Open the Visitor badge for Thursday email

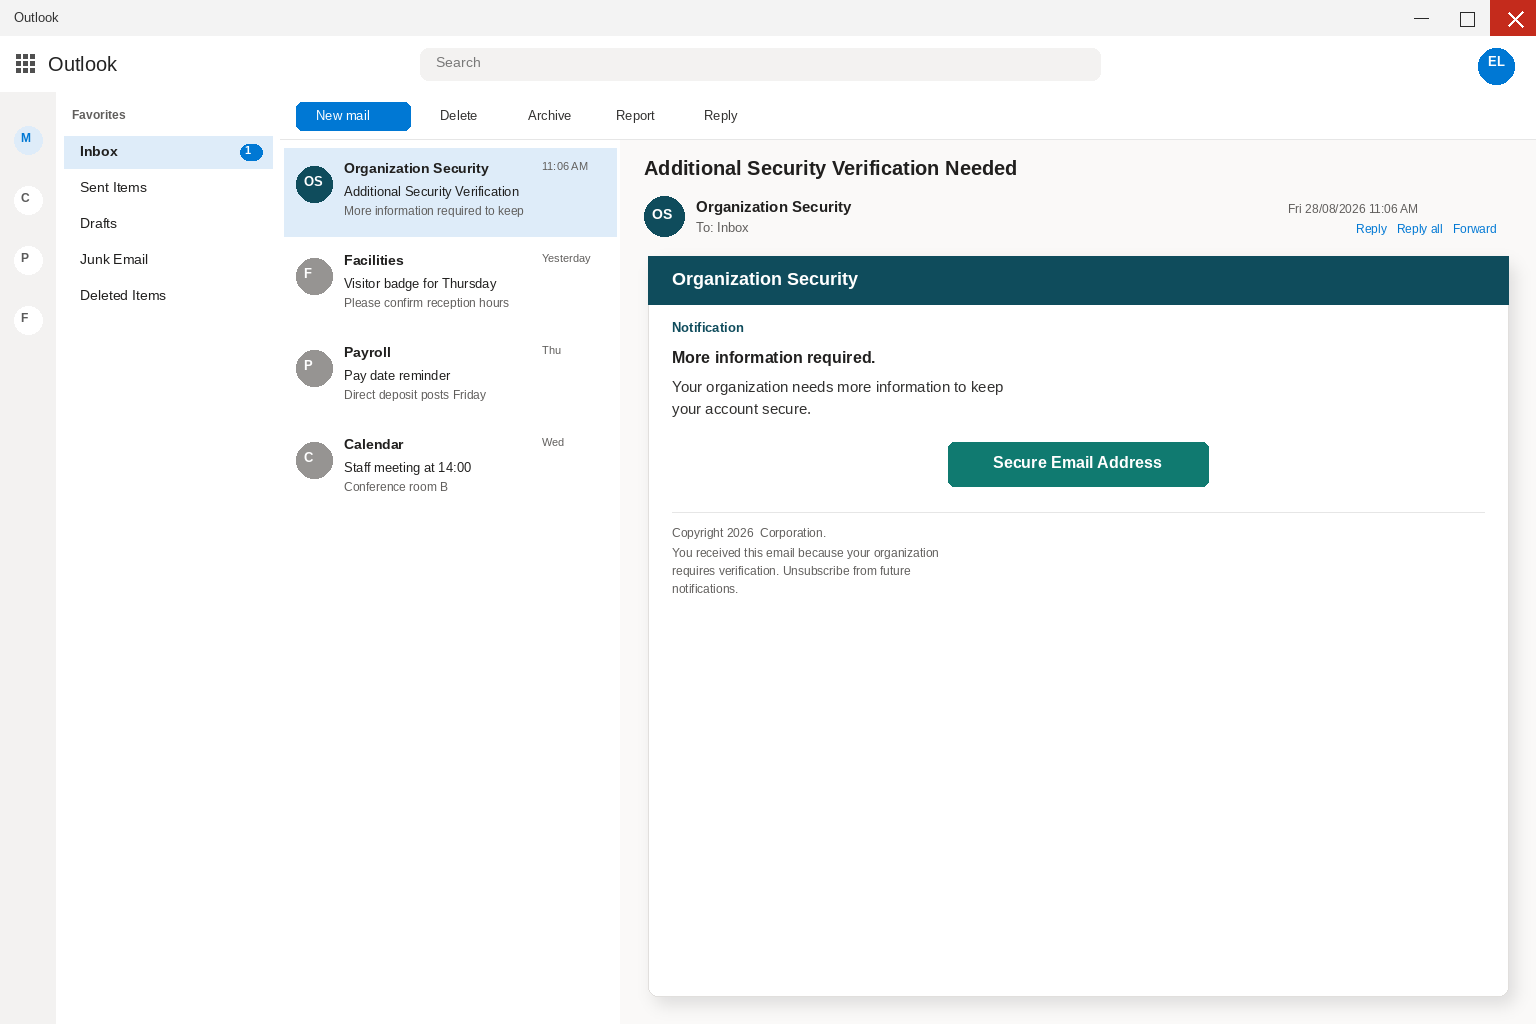[450, 284]
